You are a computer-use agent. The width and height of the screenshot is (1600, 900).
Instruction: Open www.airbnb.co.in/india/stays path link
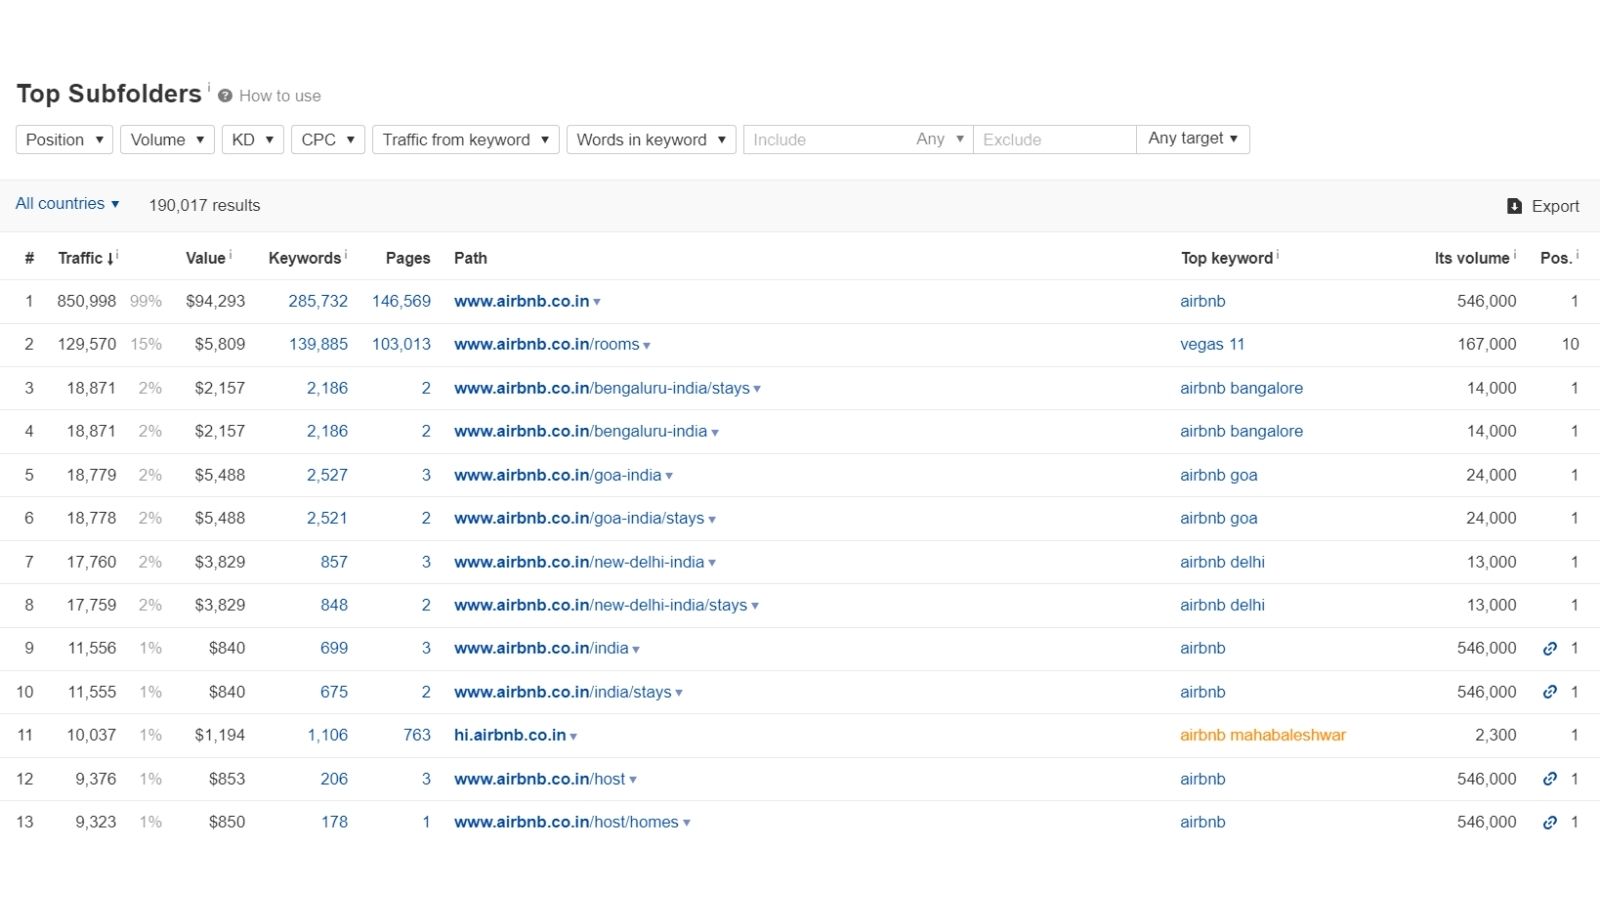pos(563,692)
